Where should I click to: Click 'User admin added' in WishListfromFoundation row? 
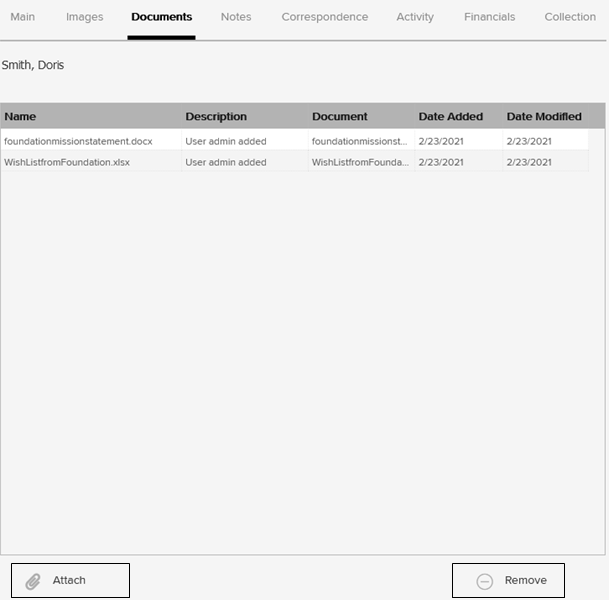pos(245,162)
